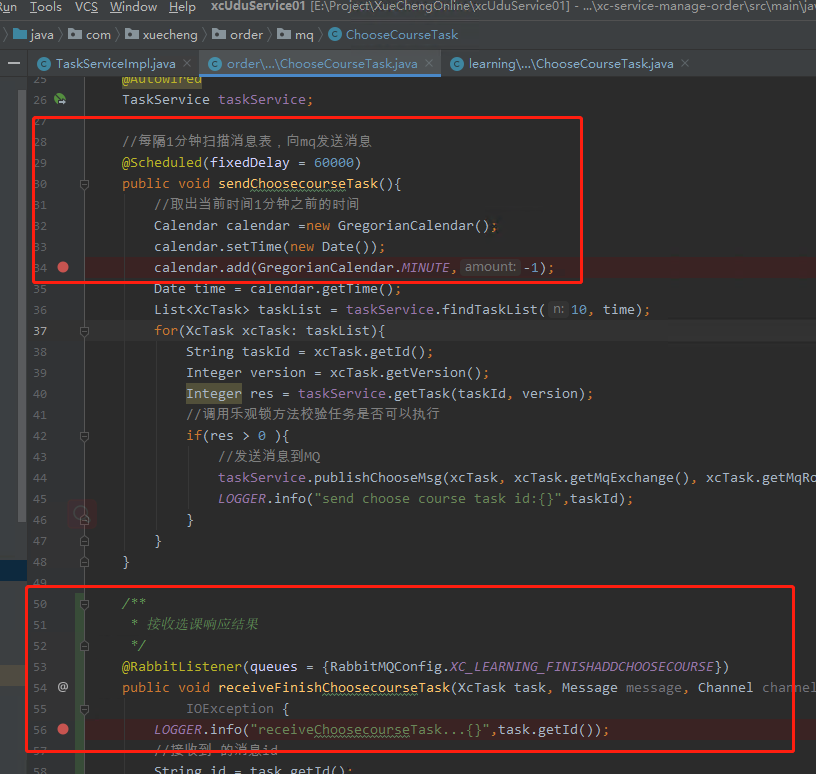Click the collapse panel minus icon
The width and height of the screenshot is (816, 774).
(x=14, y=64)
